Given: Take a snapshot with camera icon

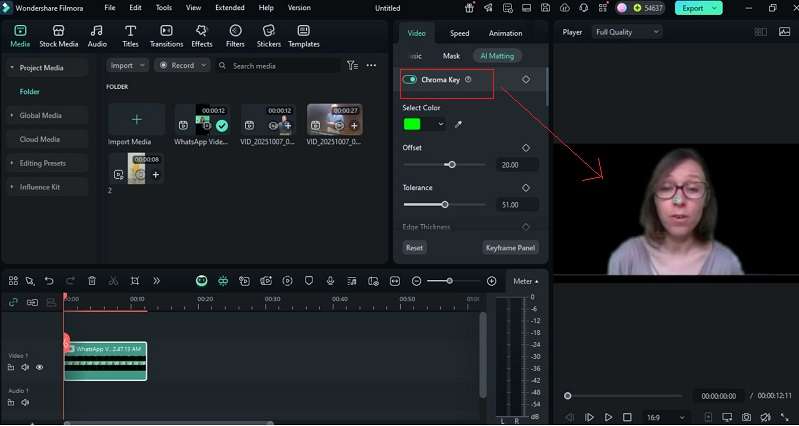Looking at the screenshot, I should click(x=747, y=417).
